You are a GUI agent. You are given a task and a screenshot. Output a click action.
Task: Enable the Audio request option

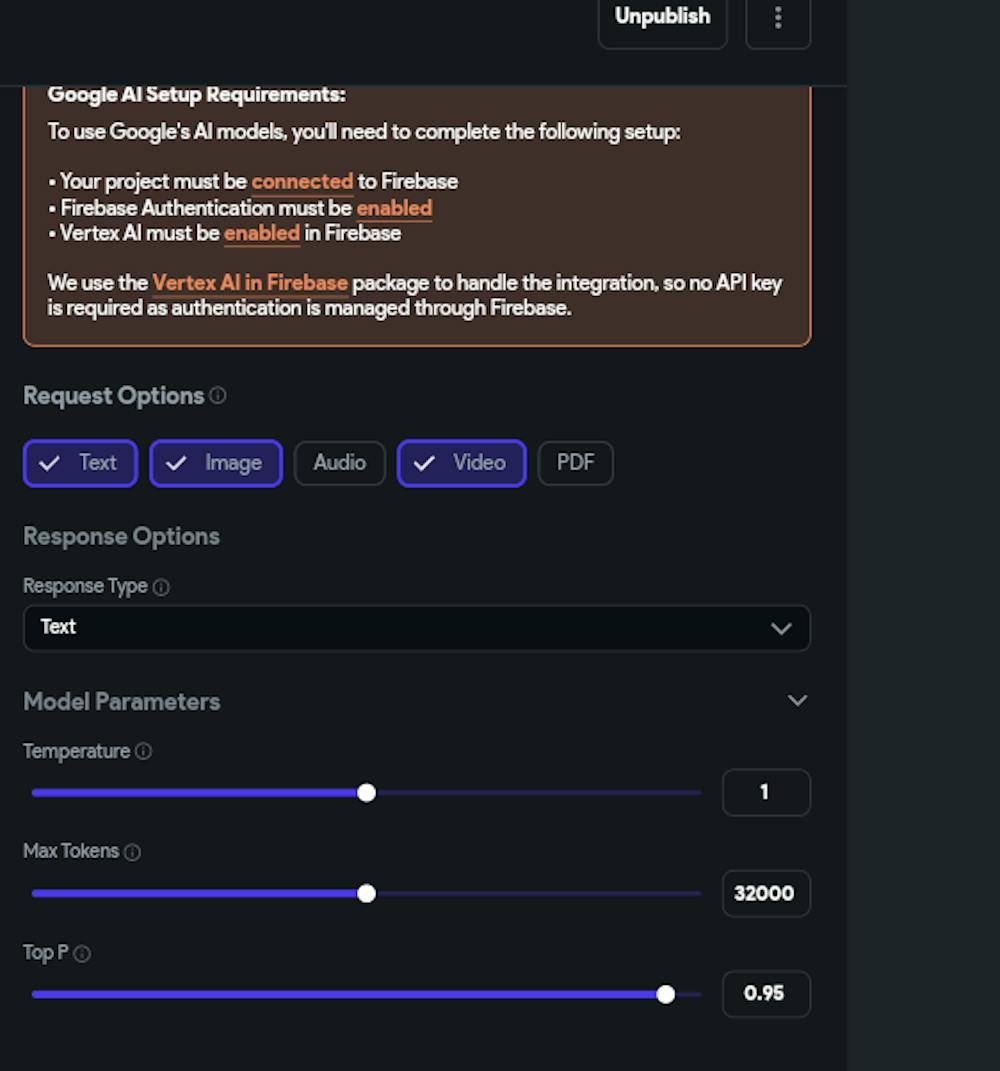tap(339, 463)
